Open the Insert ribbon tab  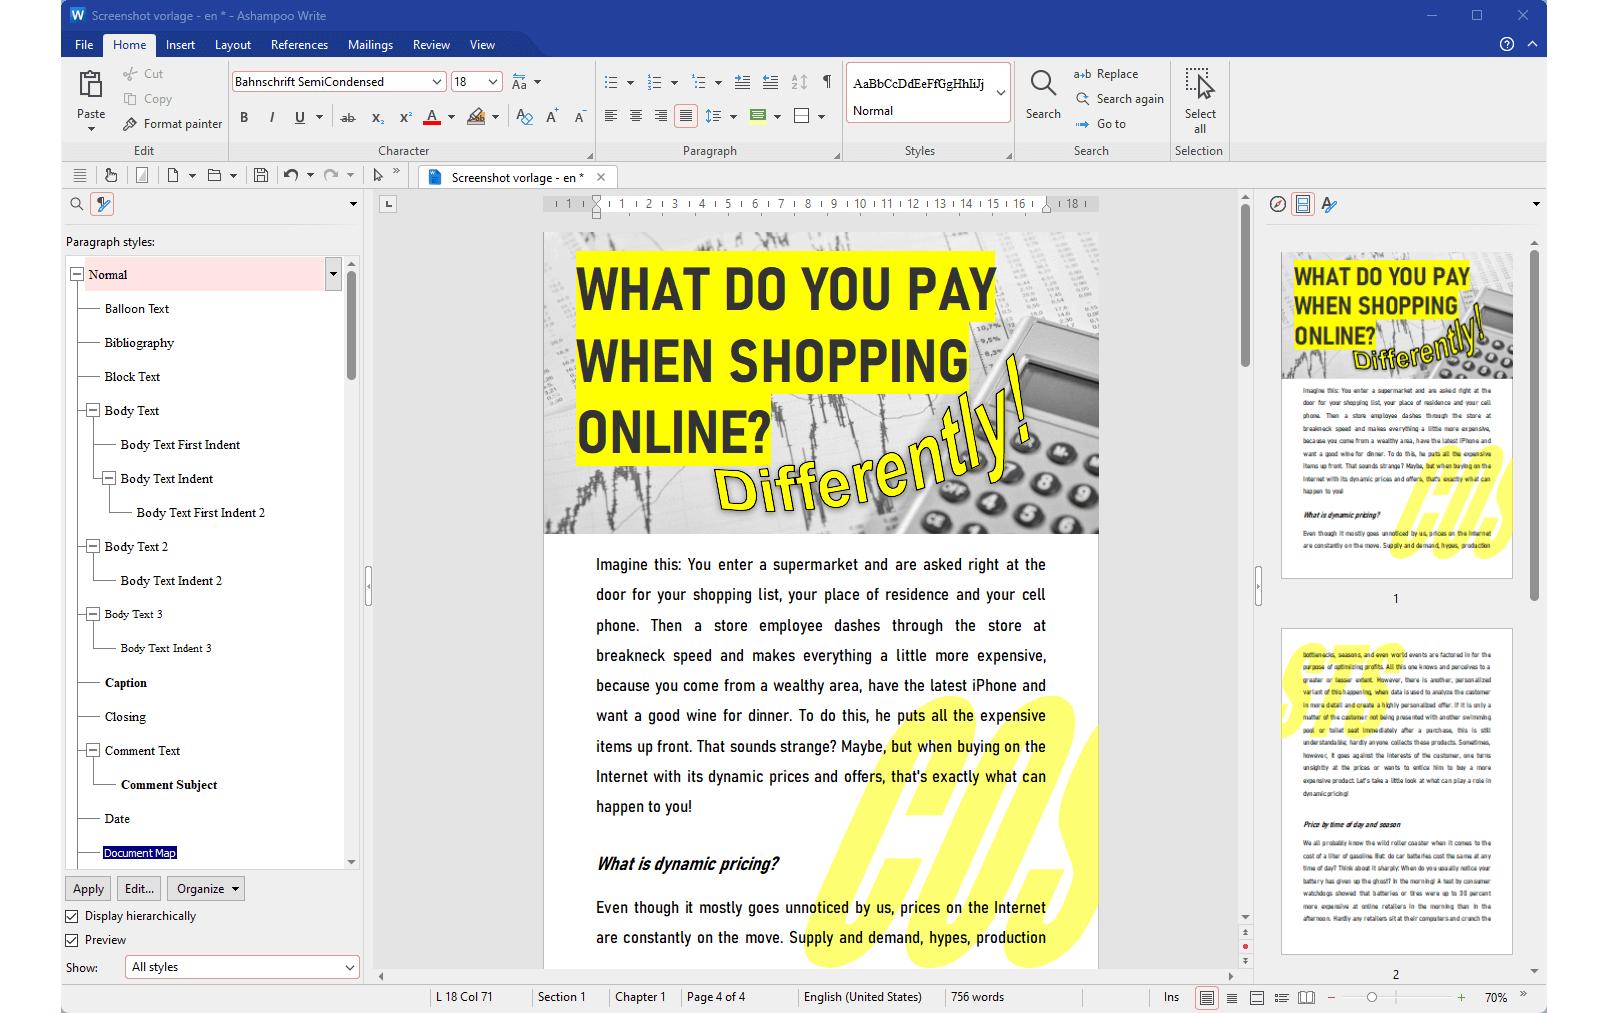[x=180, y=45]
